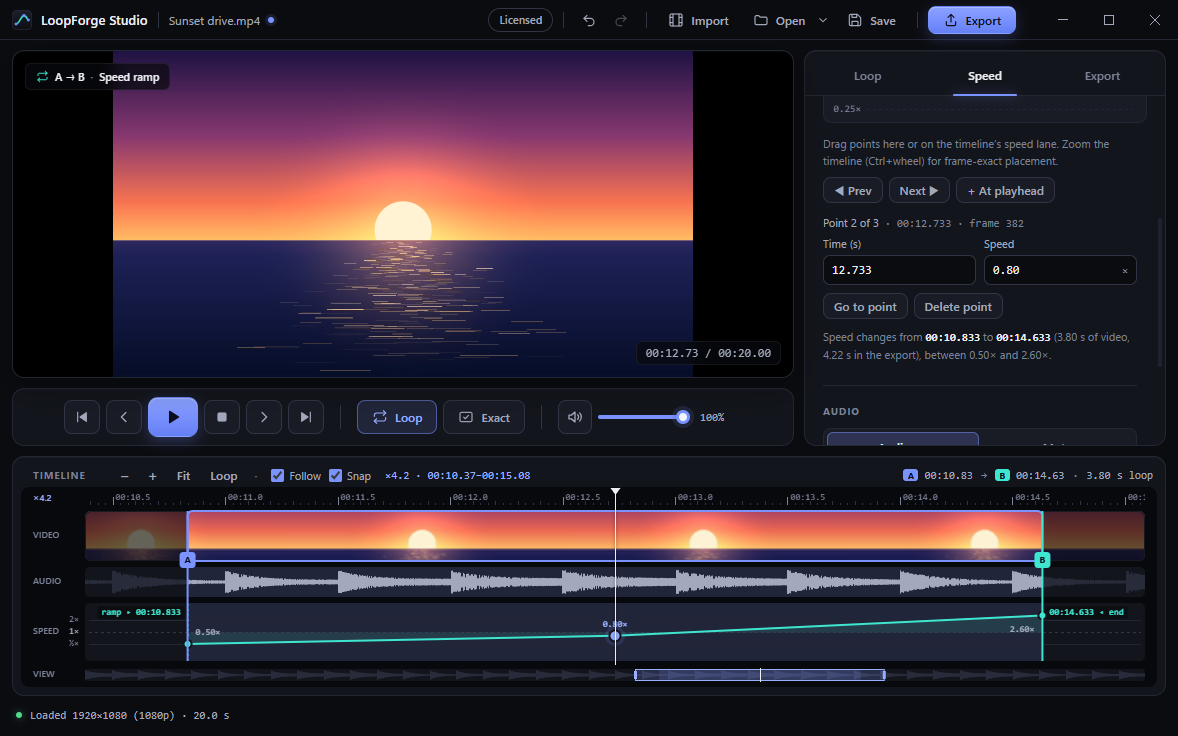Click the view range bar in VIEW lane
The height and width of the screenshot is (736, 1178).
(x=760, y=674)
